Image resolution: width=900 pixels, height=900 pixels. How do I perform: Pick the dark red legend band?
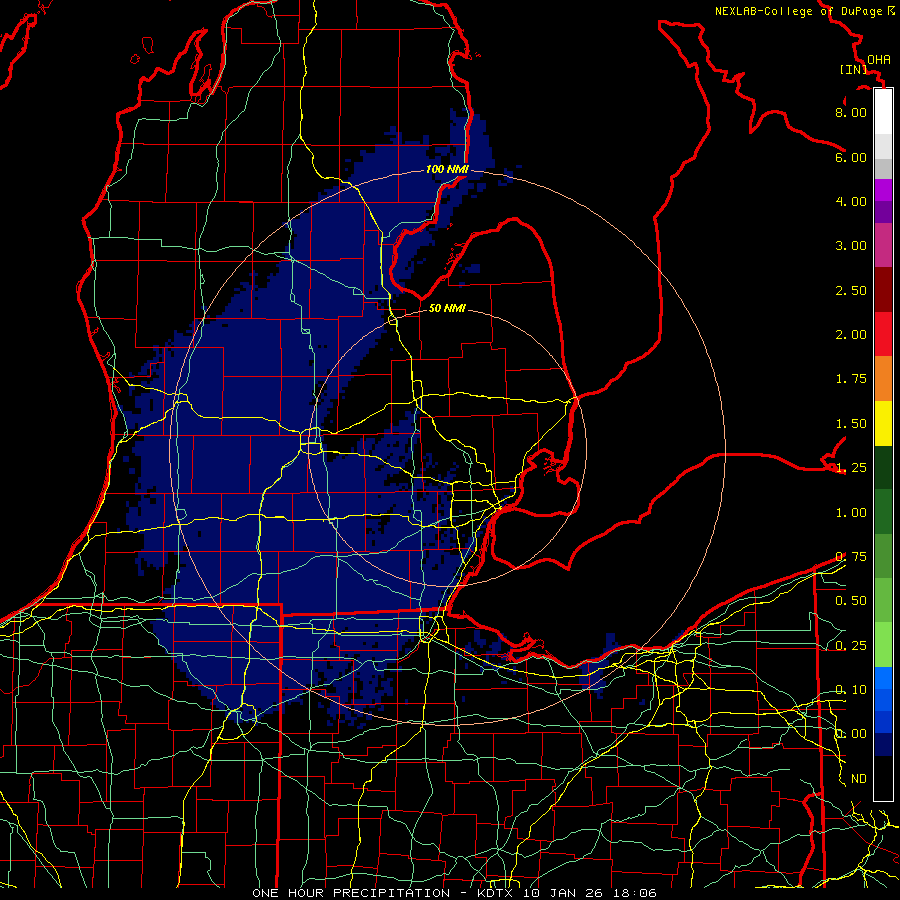coord(883,290)
